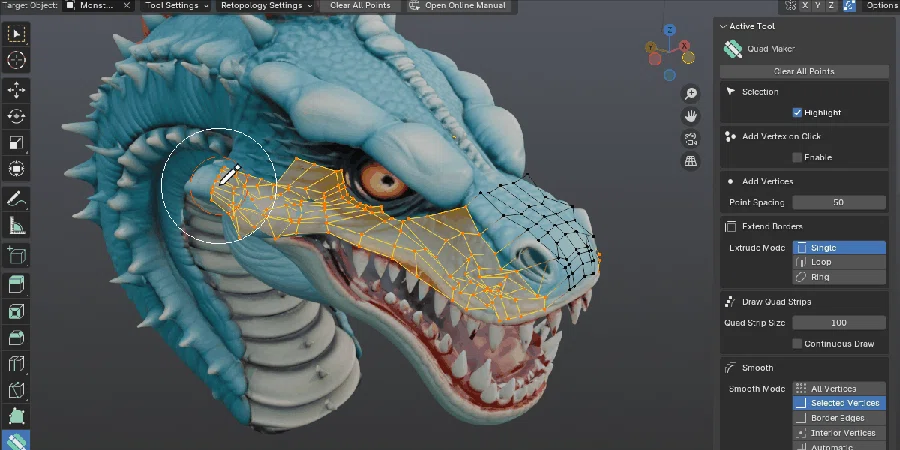Click the Add Vertex on Click label

point(781,137)
